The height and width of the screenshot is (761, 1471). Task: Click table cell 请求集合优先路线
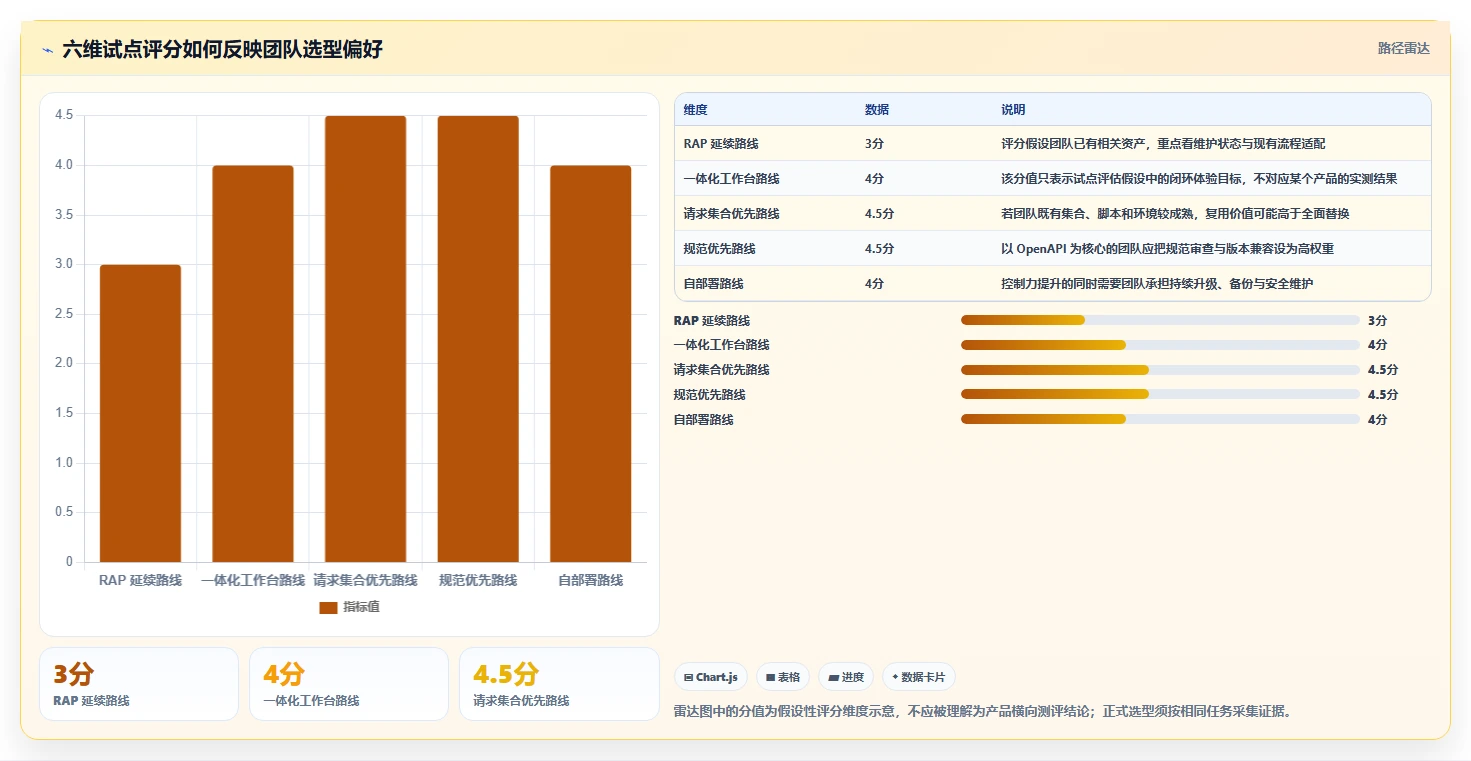(732, 214)
